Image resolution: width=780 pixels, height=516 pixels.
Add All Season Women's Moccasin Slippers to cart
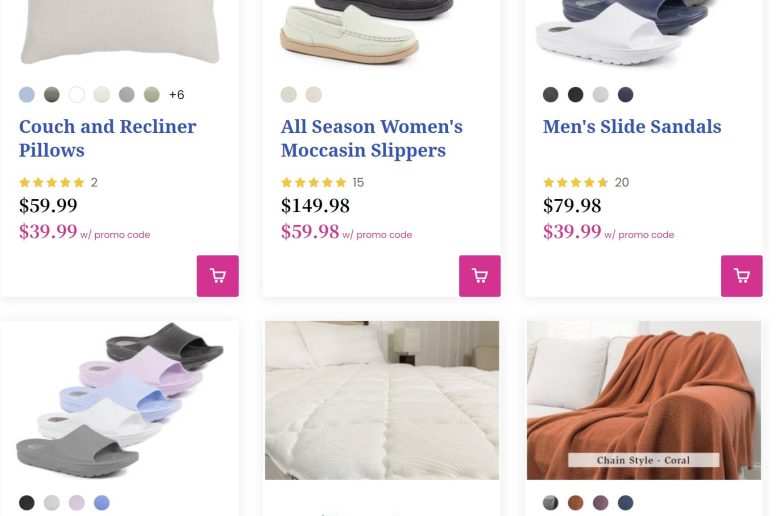pos(479,276)
